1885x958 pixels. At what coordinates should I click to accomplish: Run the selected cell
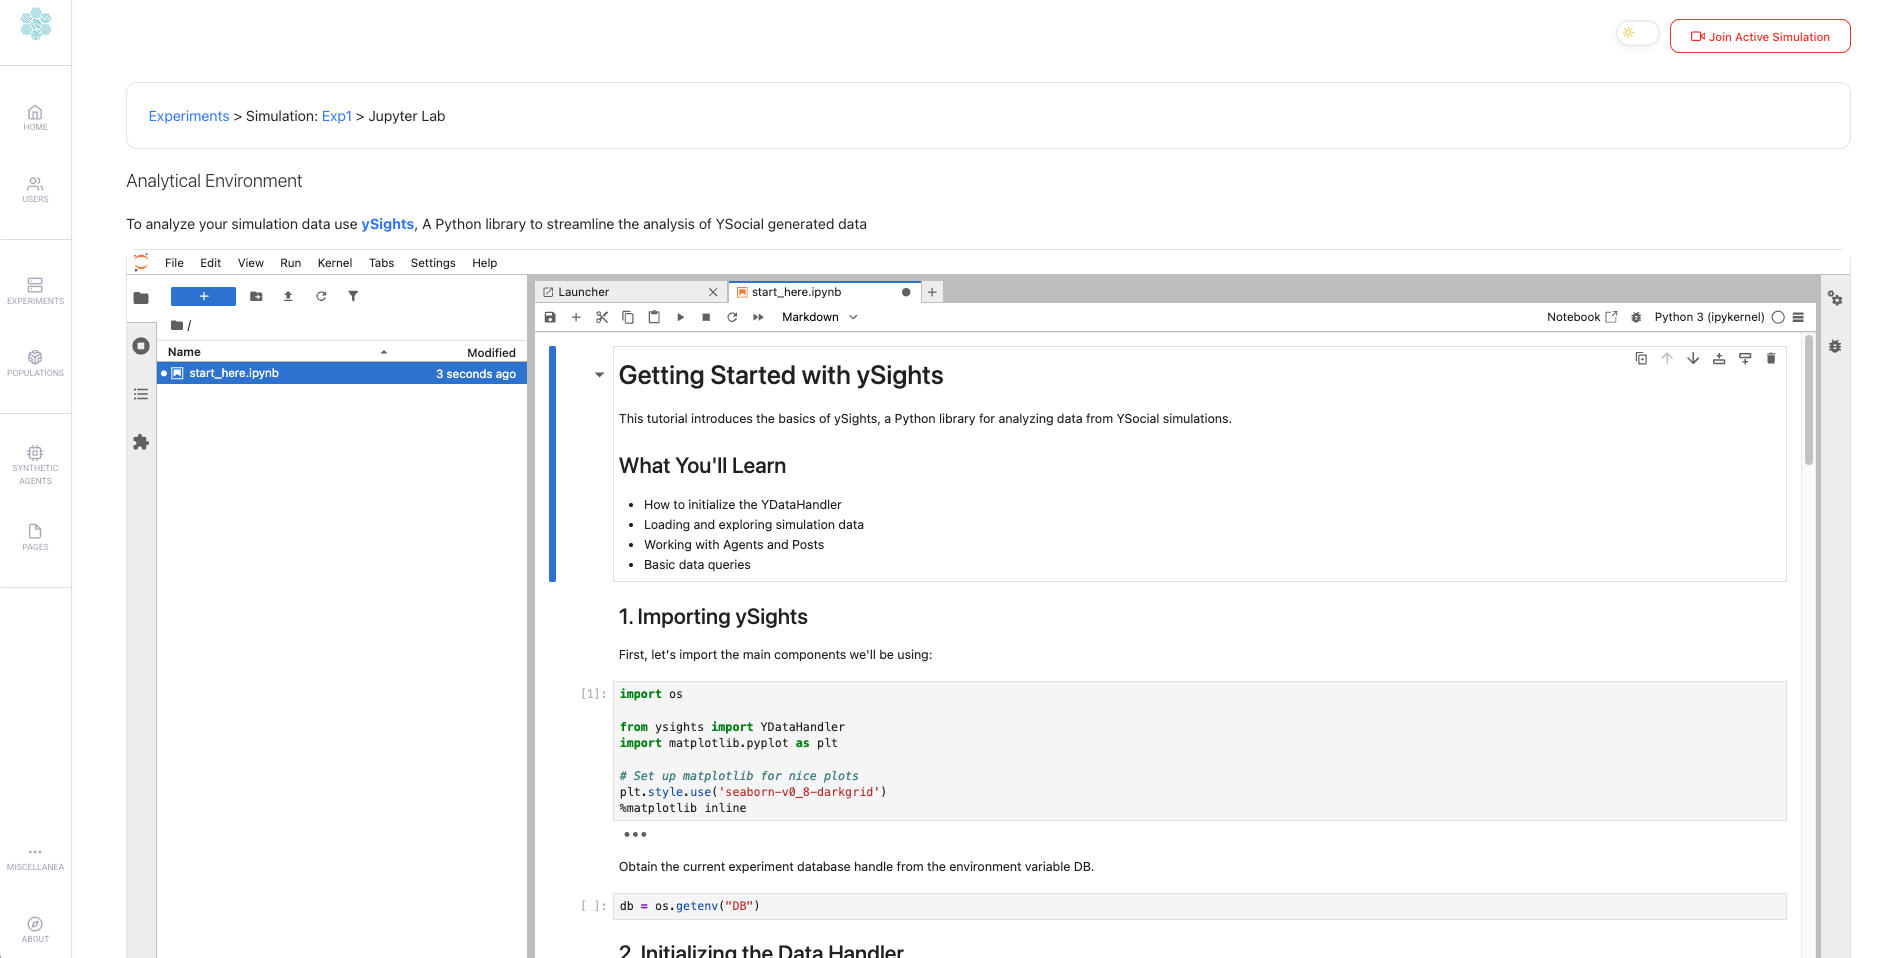pyautogui.click(x=680, y=317)
